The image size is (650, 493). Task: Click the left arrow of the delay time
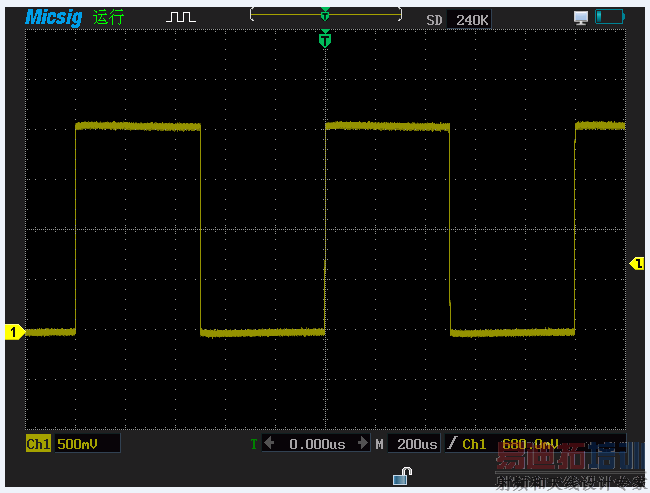pos(269,443)
